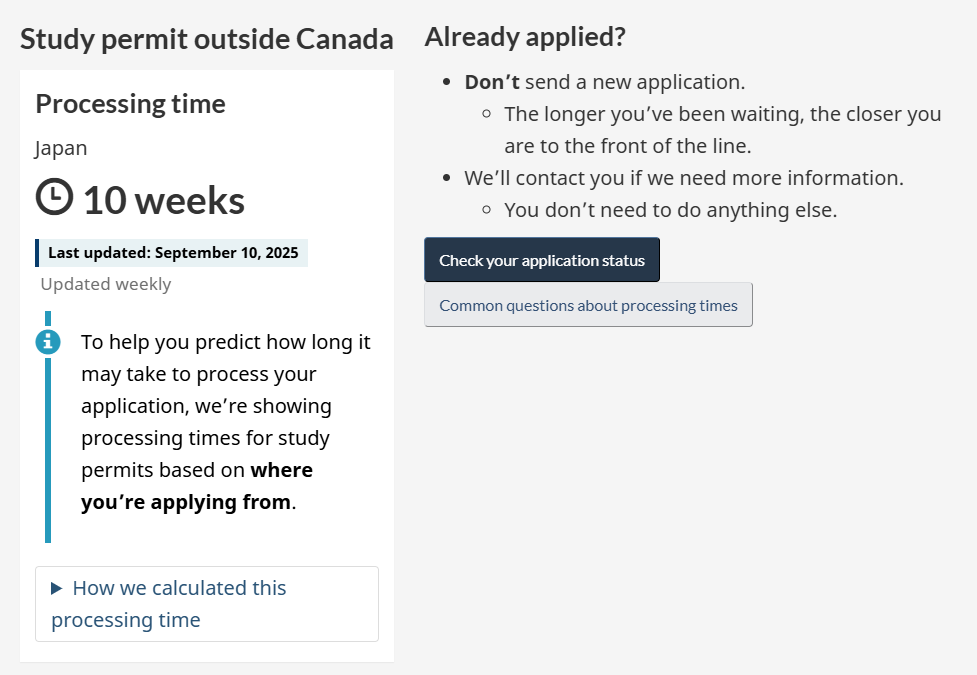Image resolution: width=977 pixels, height=675 pixels.
Task: Click the blue information circle icon
Action: coord(48,342)
